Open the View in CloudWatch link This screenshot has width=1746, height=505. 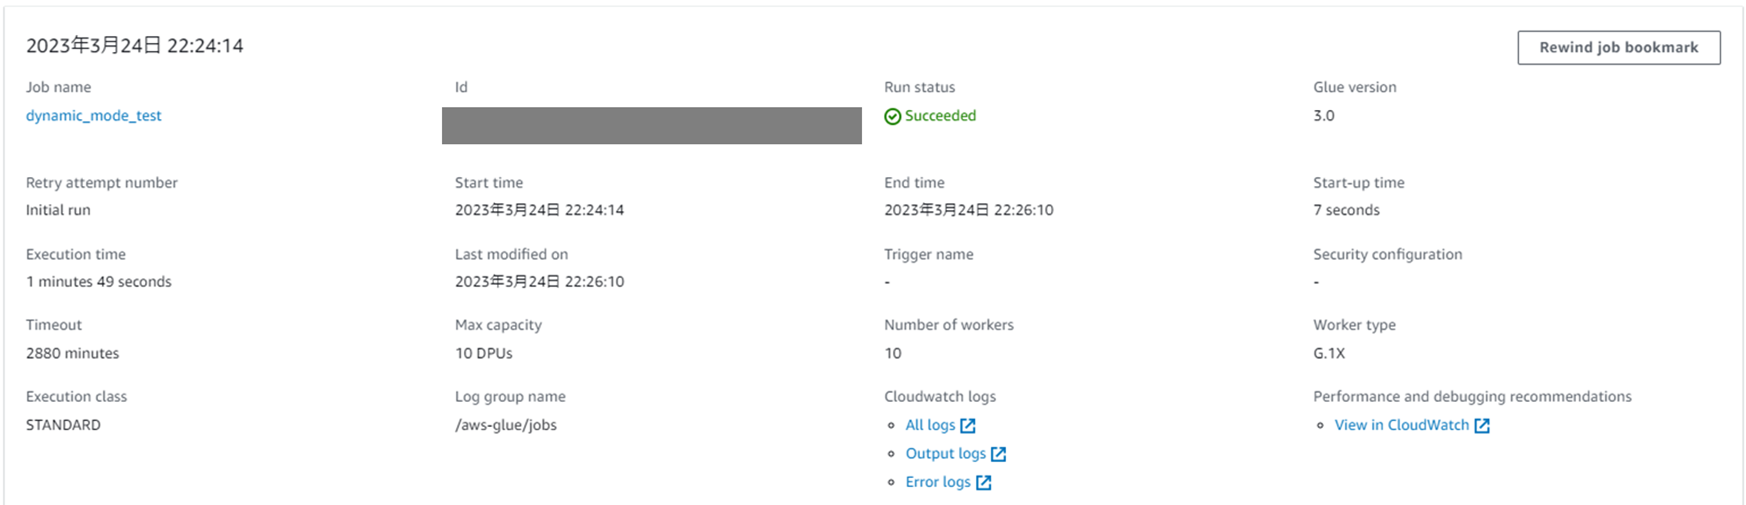pyautogui.click(x=1402, y=425)
